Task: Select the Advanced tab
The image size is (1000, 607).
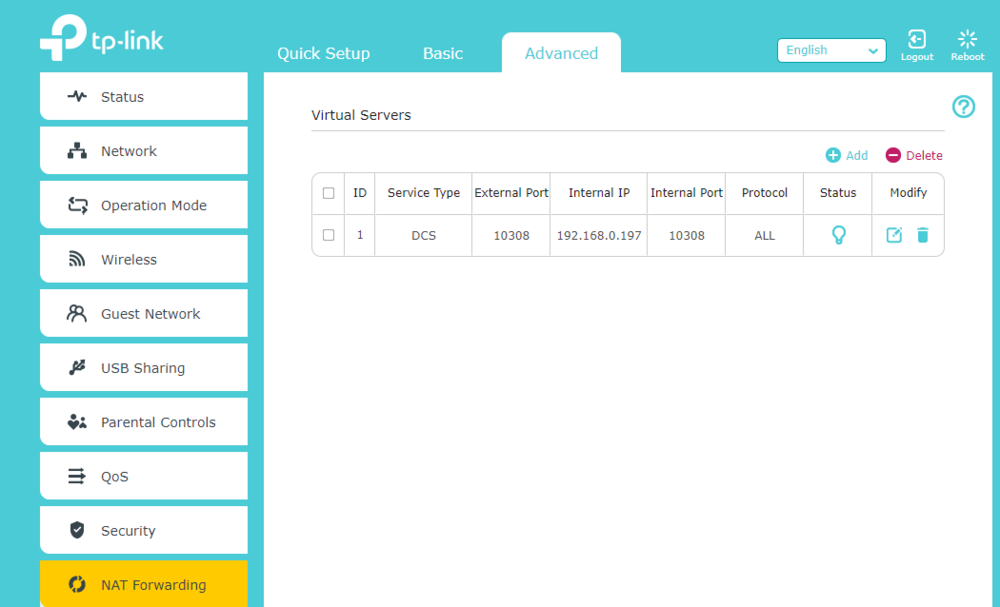Action: pos(561,54)
